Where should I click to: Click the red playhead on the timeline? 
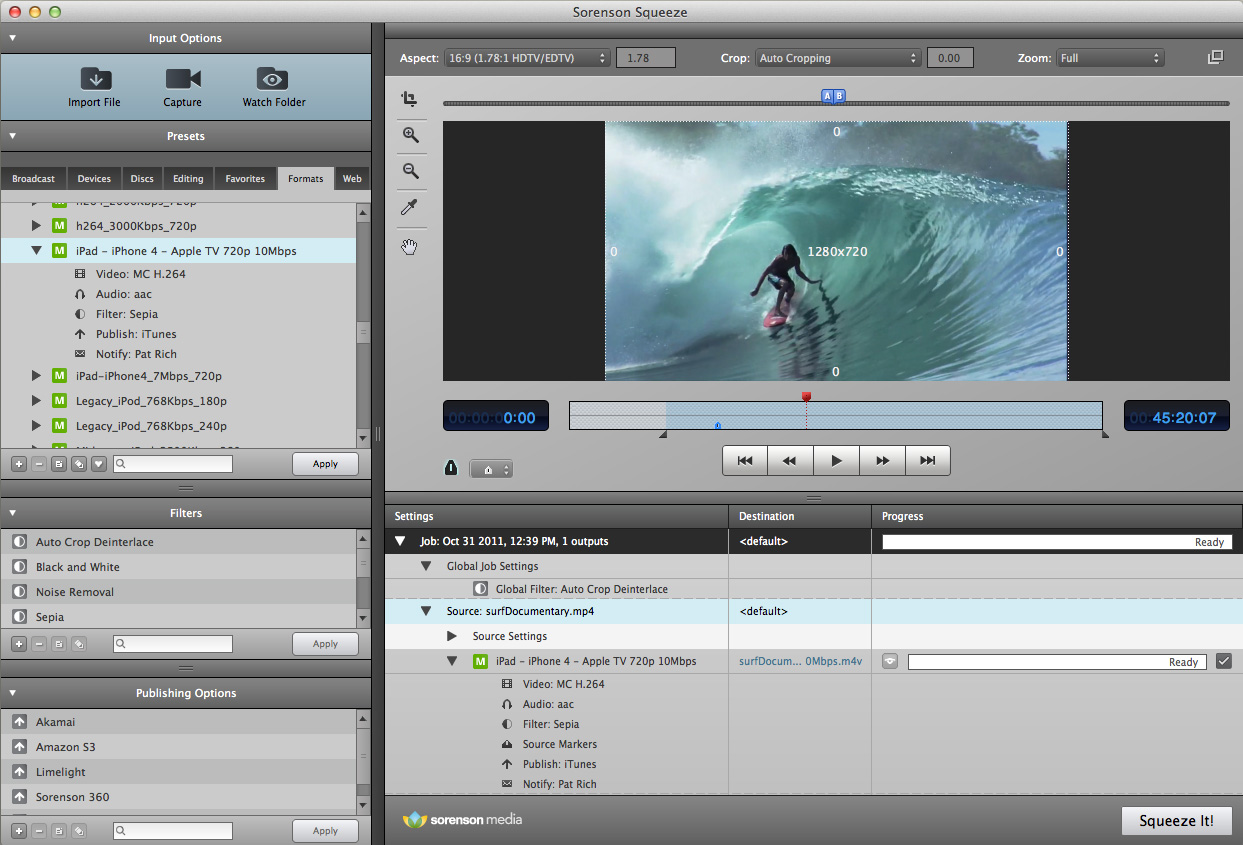(x=806, y=397)
